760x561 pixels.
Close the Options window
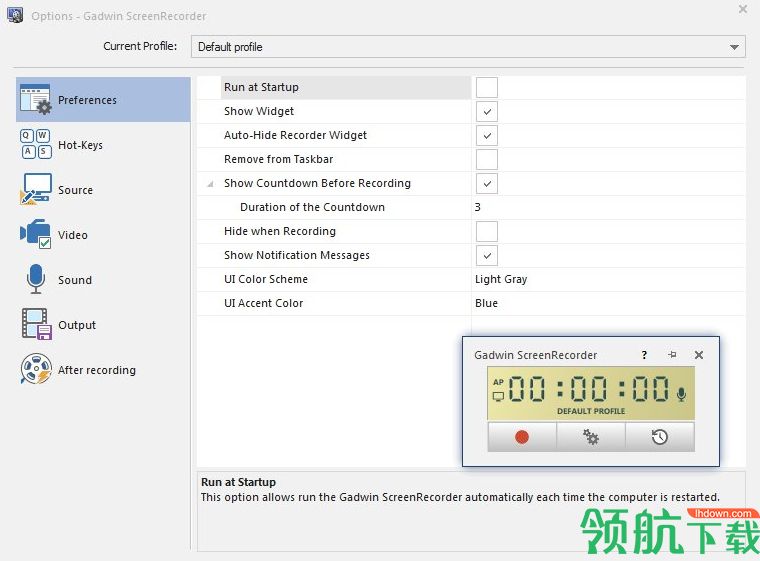click(x=743, y=9)
